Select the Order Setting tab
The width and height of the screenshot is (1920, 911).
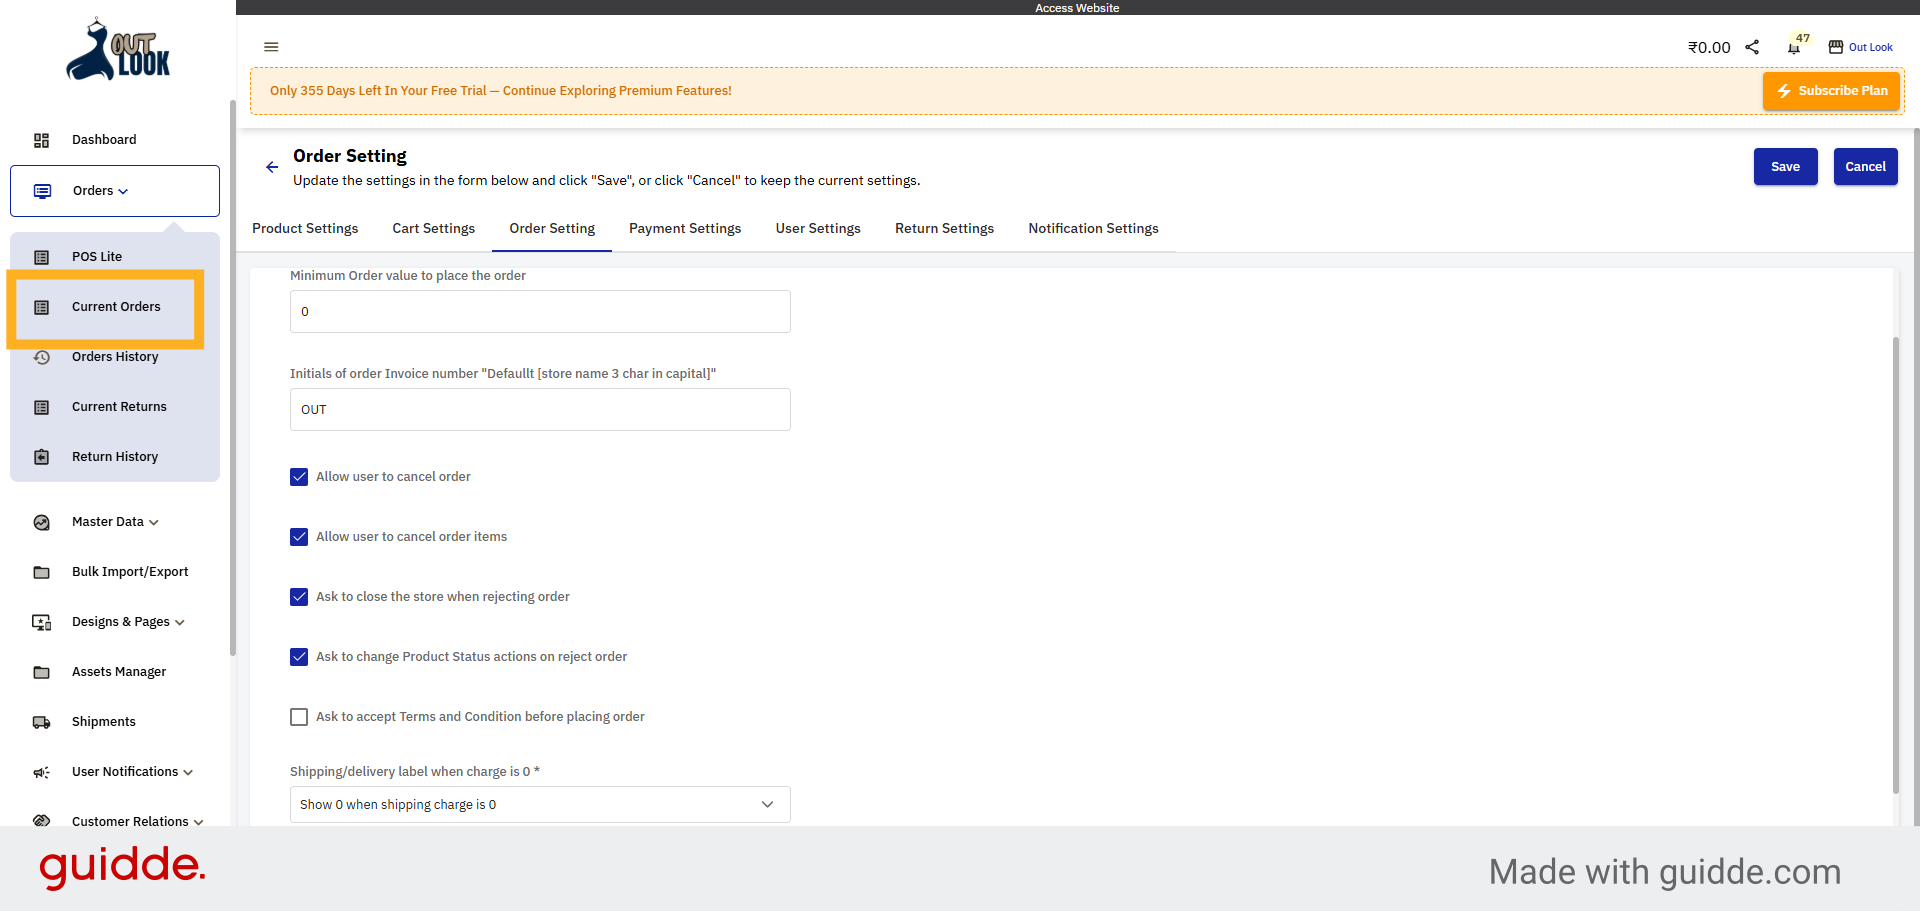click(x=552, y=229)
